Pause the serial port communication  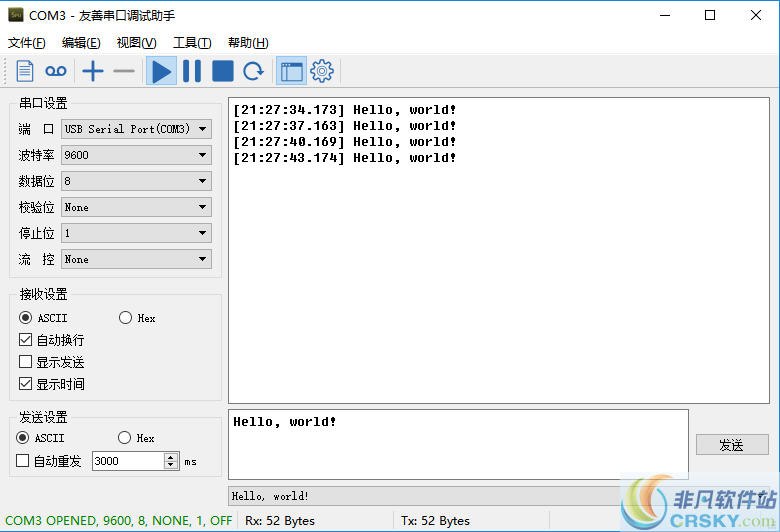pyautogui.click(x=191, y=71)
